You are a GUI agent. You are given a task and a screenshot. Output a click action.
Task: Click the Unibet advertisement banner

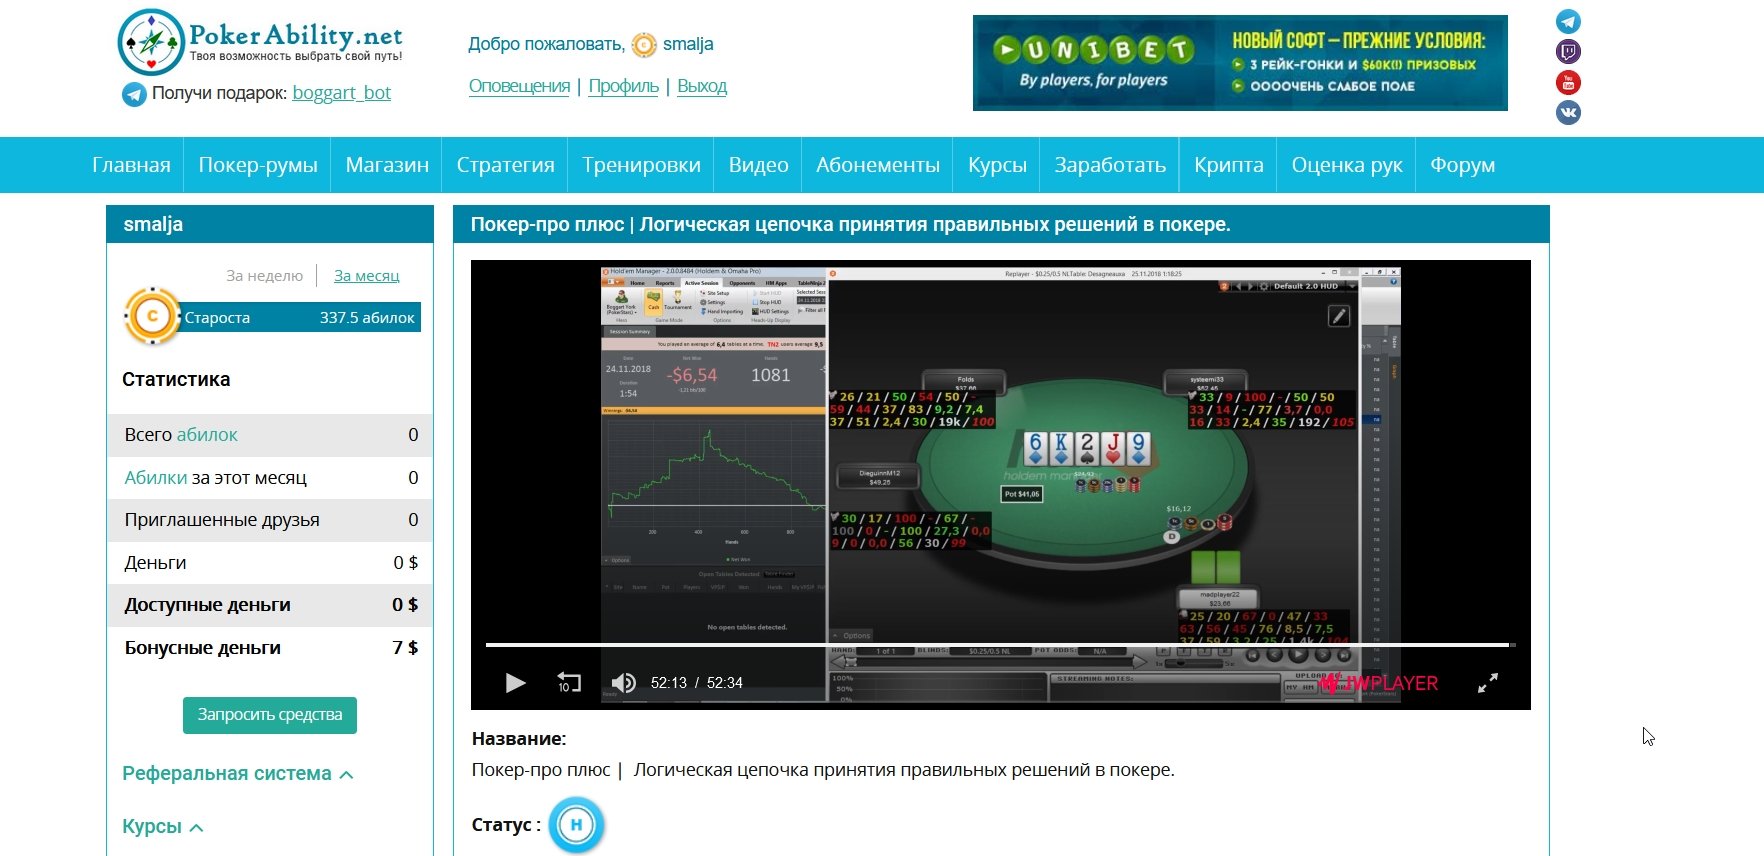point(1240,62)
